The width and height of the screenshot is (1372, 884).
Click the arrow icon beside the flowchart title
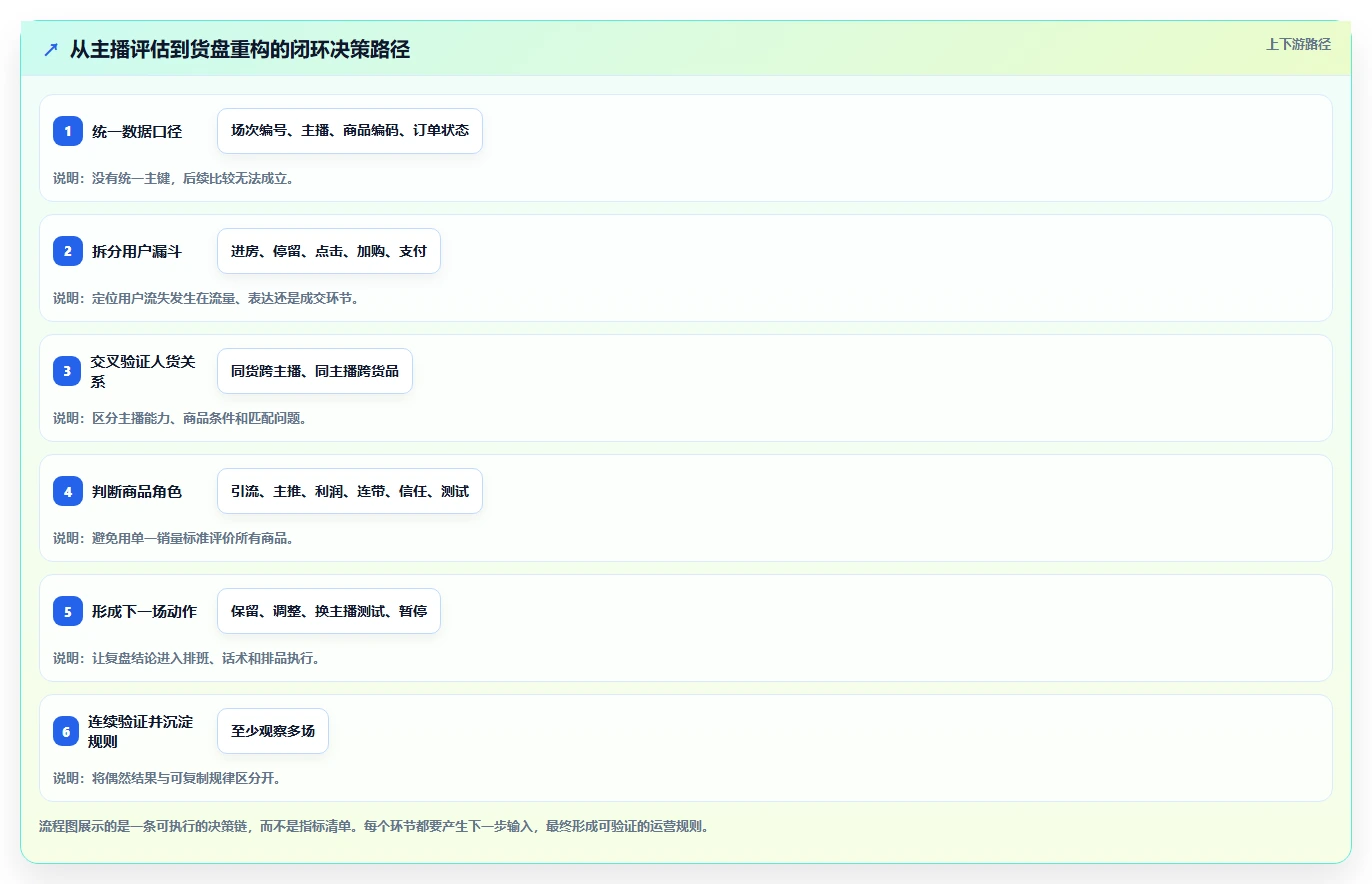(51, 49)
